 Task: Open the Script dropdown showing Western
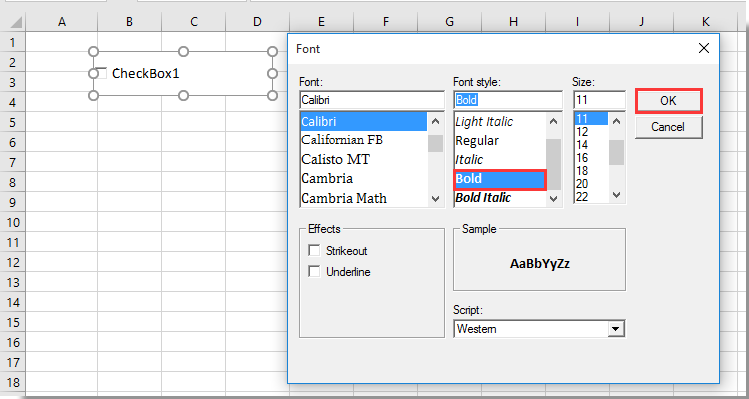(617, 329)
